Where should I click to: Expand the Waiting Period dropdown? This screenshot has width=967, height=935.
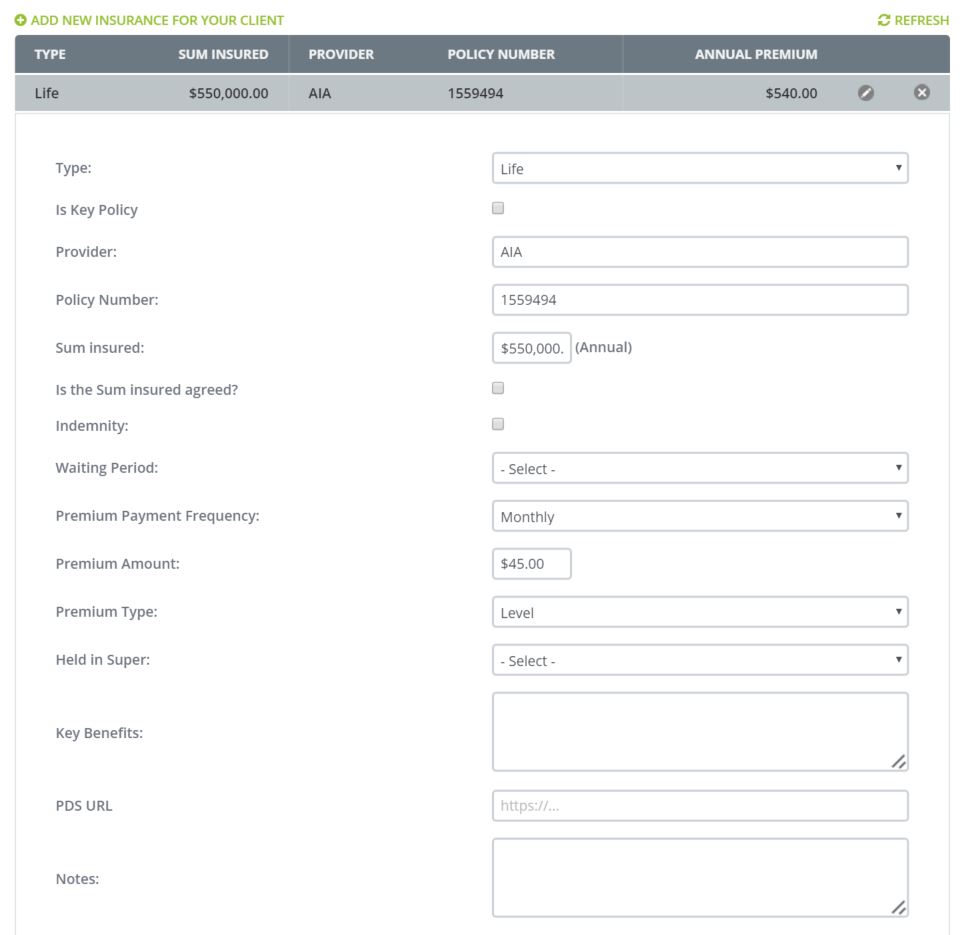(x=699, y=468)
